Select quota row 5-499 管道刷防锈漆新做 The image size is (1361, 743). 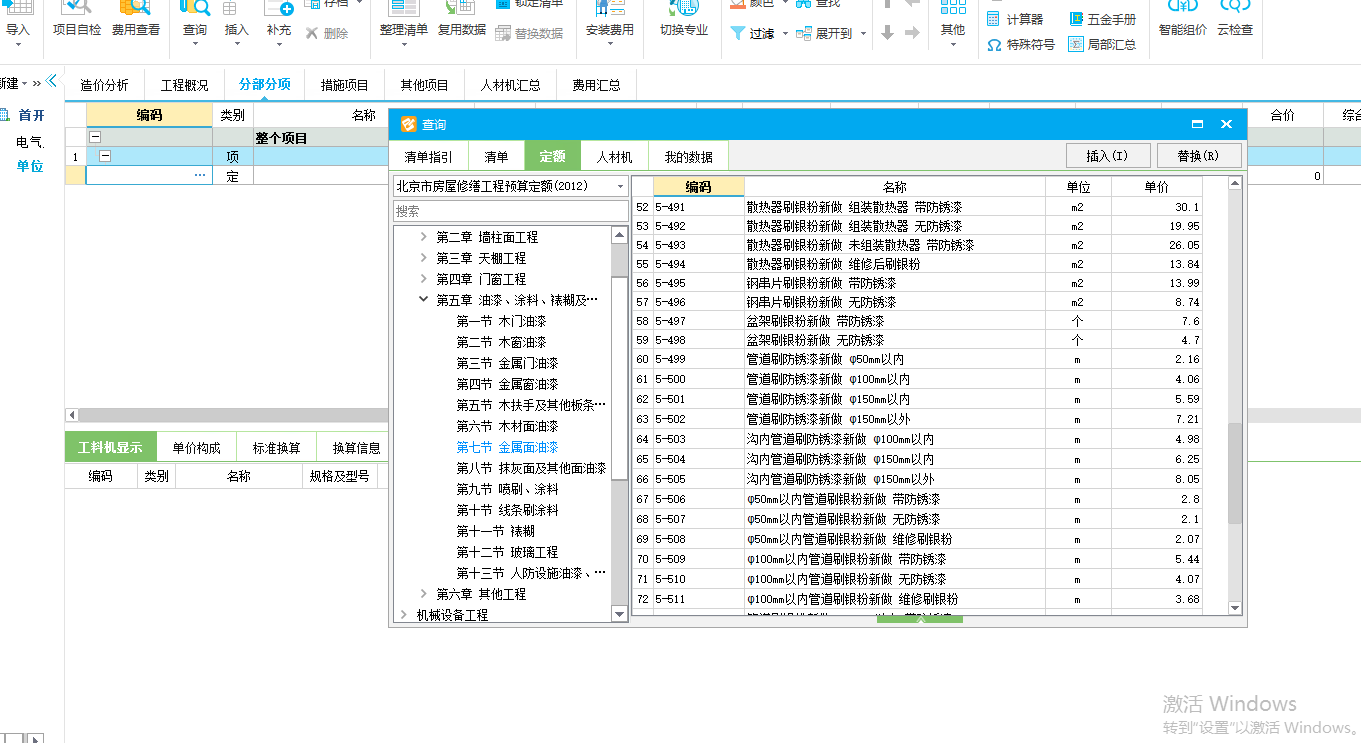coord(917,359)
